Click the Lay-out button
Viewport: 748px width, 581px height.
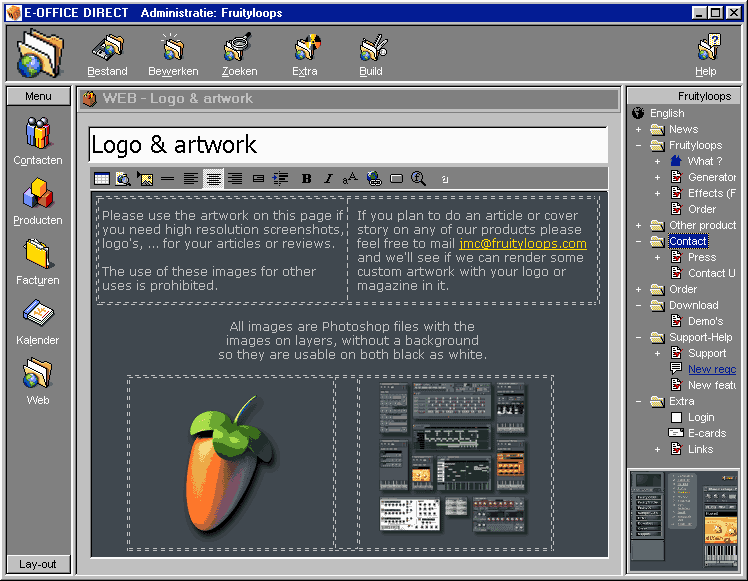coord(38,564)
